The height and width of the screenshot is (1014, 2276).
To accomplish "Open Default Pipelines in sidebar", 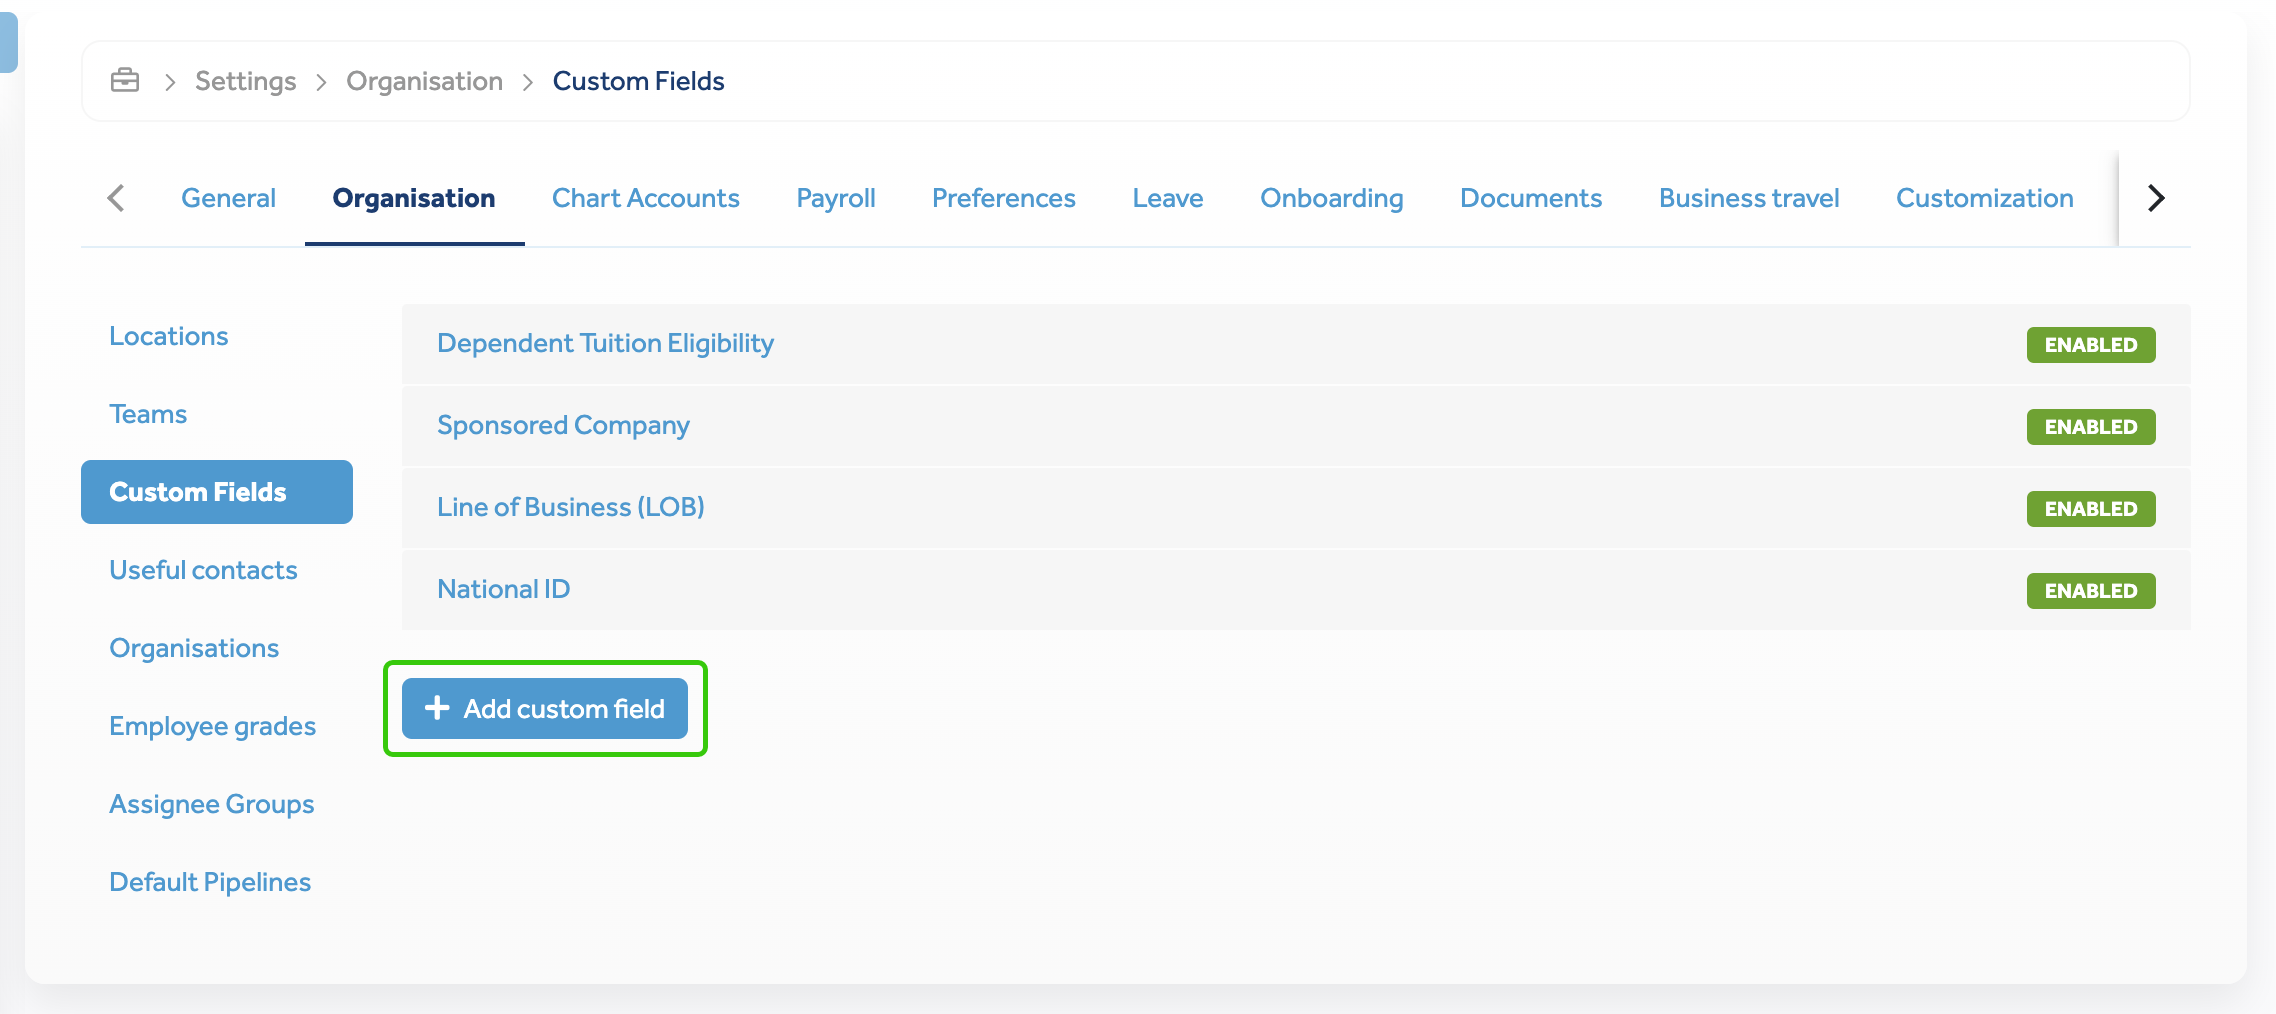I will tap(210, 882).
